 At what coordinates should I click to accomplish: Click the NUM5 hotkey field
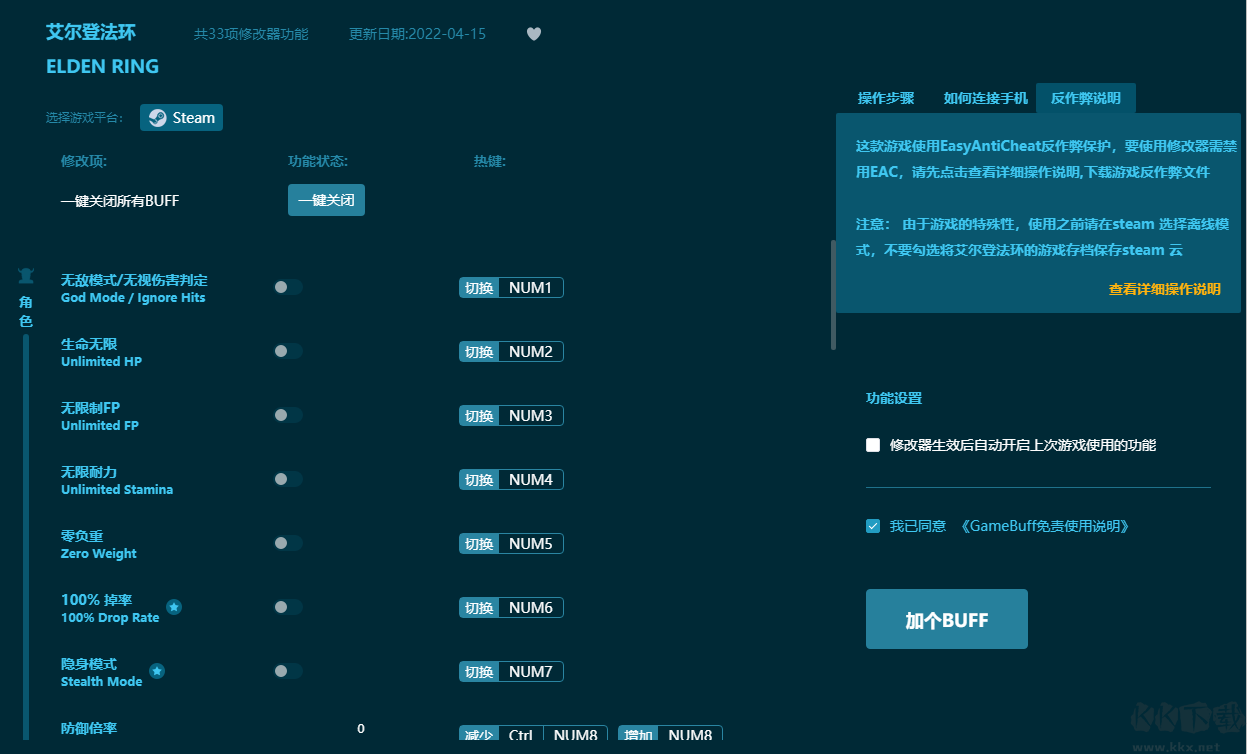[530, 544]
